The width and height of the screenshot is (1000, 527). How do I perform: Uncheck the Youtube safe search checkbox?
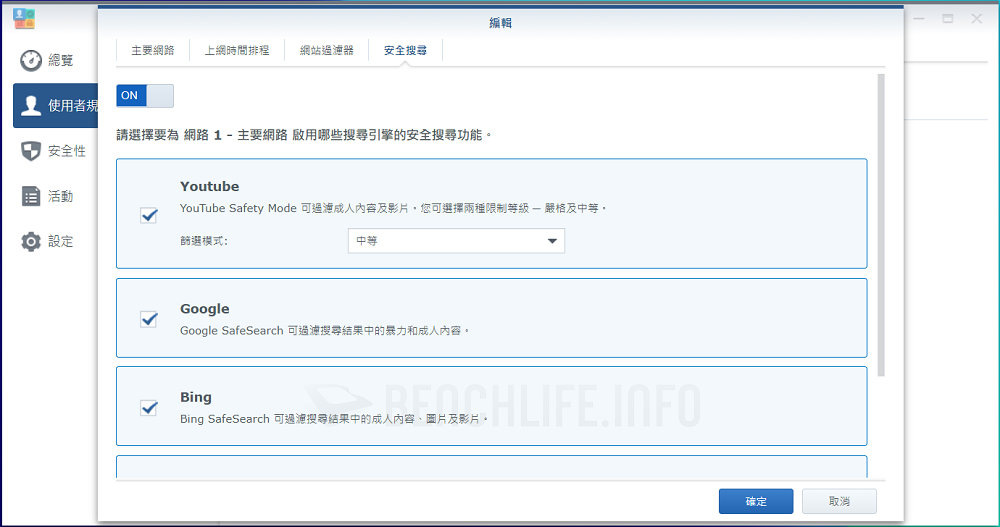click(149, 216)
